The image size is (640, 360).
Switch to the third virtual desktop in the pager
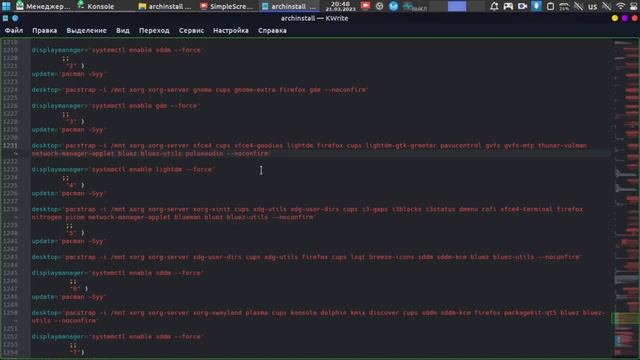476,6
